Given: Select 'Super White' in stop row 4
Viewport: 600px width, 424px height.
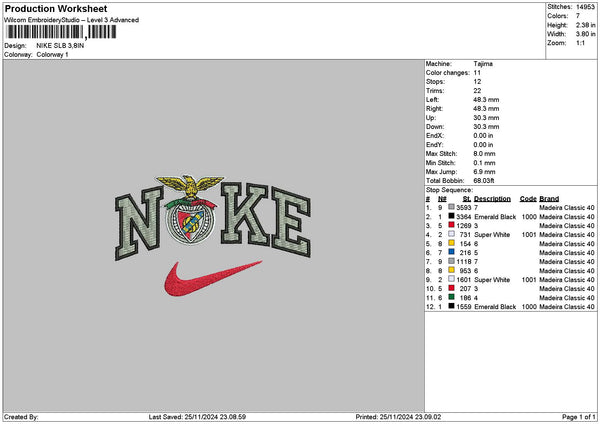Looking at the screenshot, I should [492, 235].
